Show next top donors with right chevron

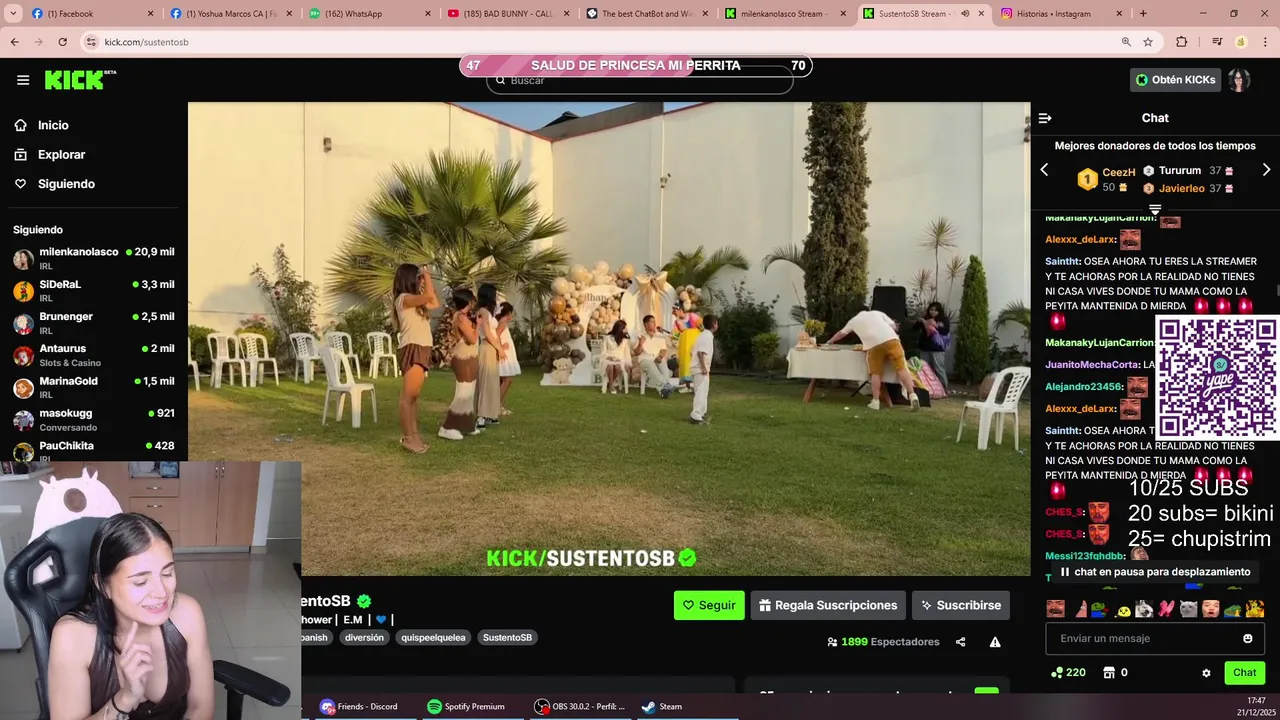(1266, 170)
